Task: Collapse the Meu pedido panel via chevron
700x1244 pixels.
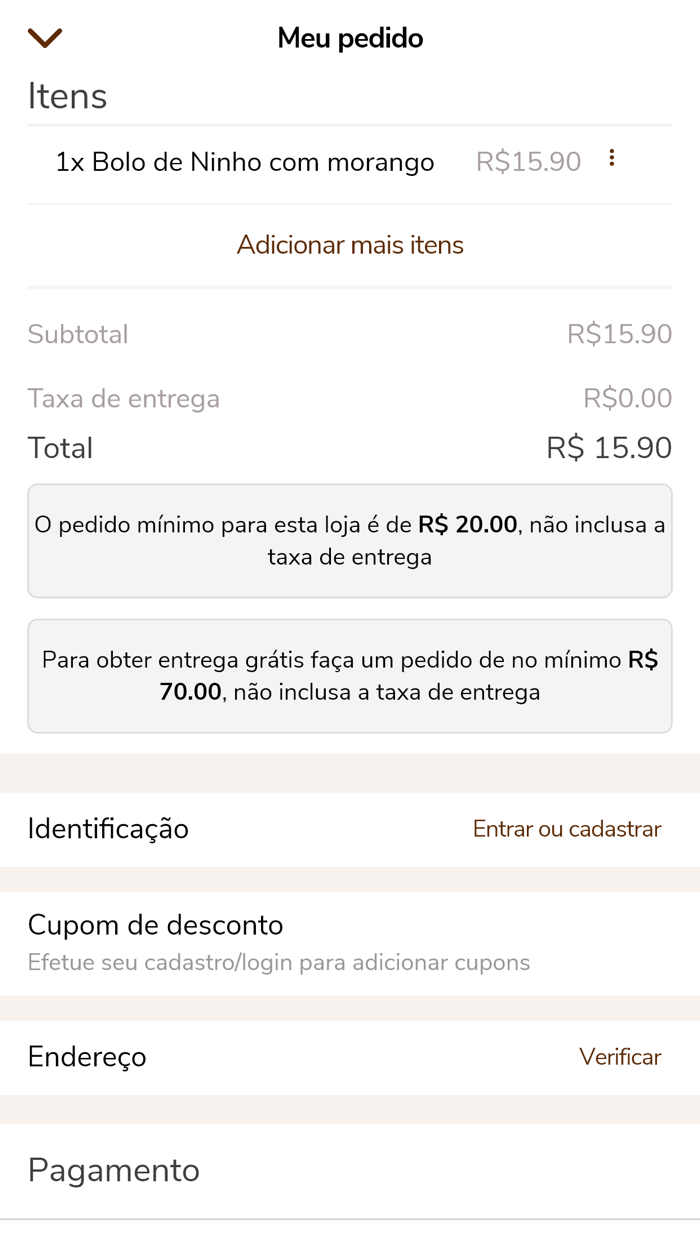Action: click(x=44, y=37)
